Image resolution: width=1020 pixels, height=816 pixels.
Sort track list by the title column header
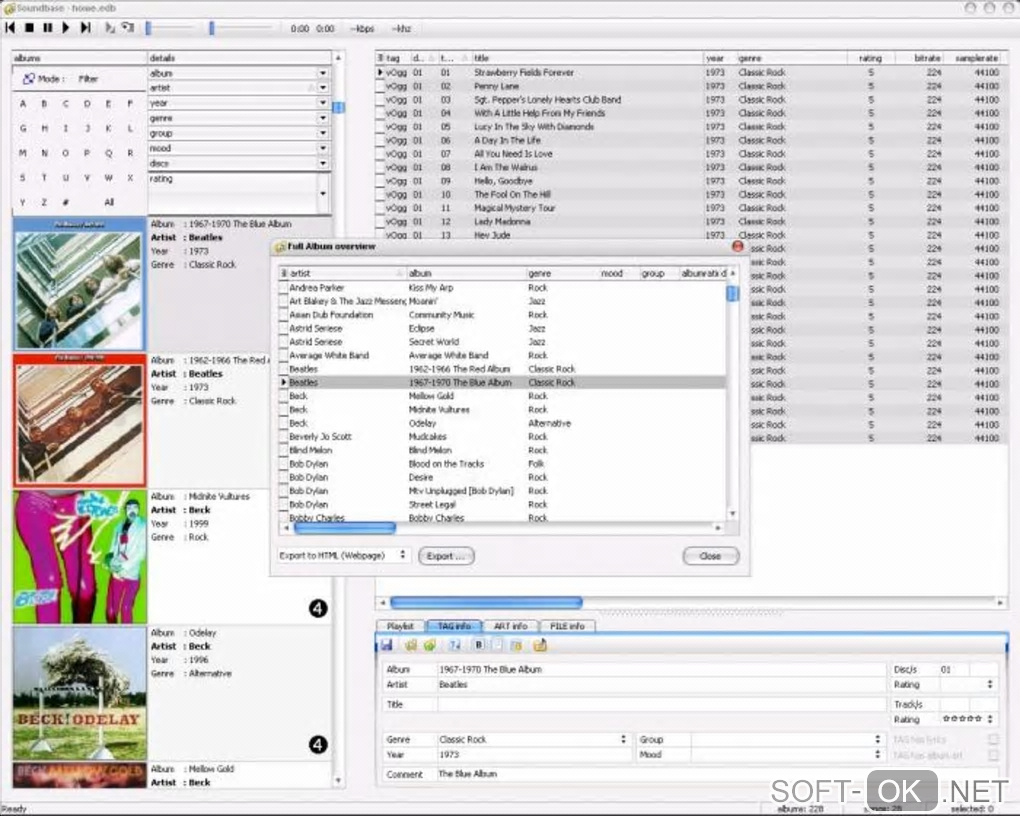tap(585, 58)
